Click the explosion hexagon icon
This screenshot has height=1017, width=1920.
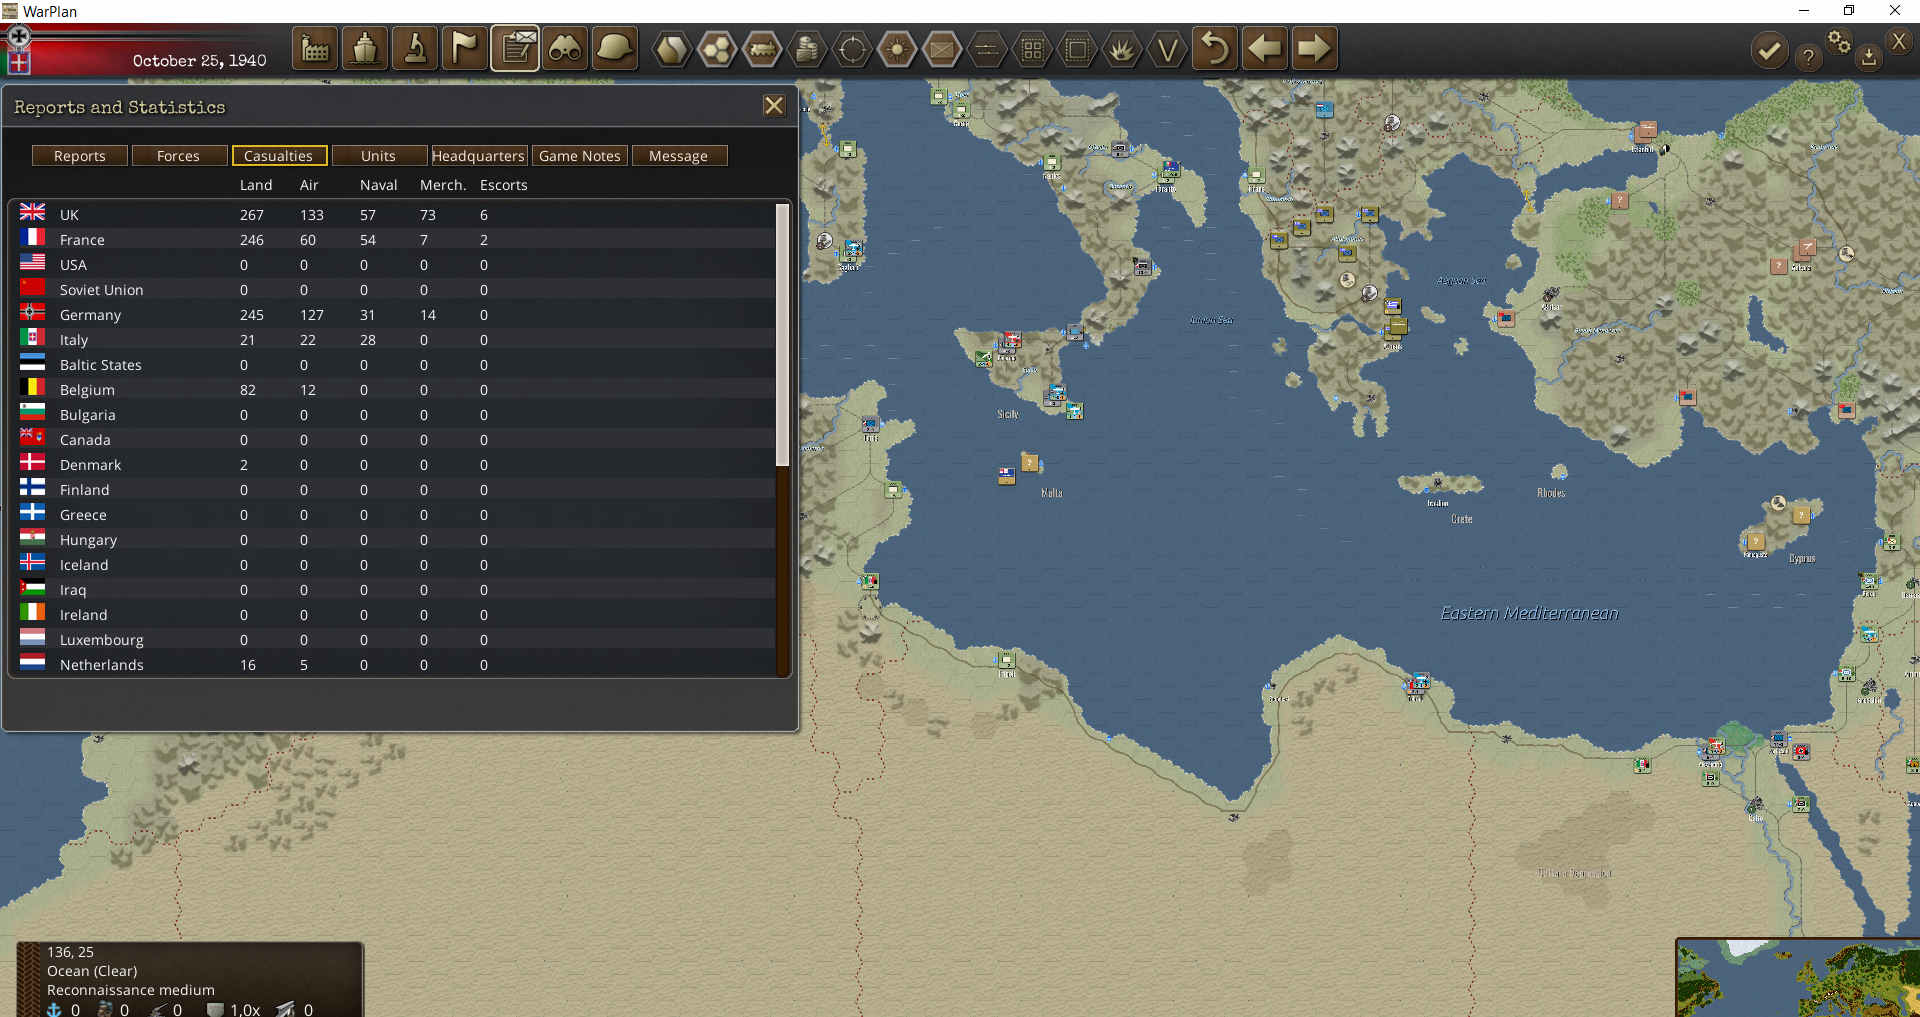pos(1122,48)
